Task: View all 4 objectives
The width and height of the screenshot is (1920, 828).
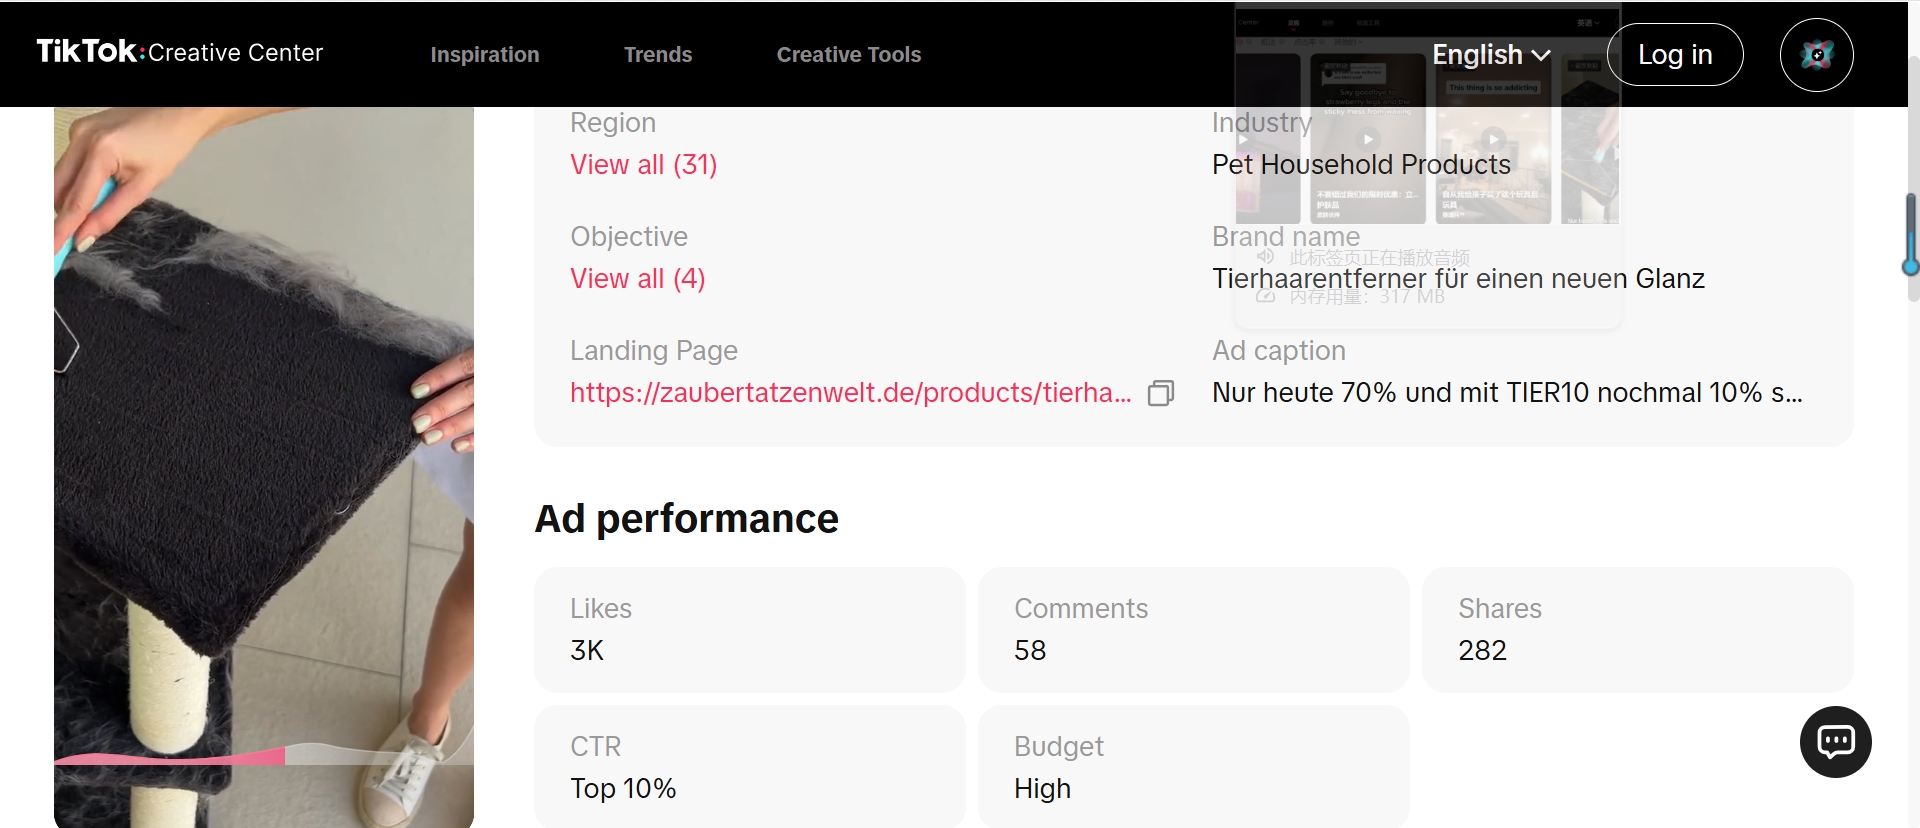Action: pyautogui.click(x=638, y=279)
